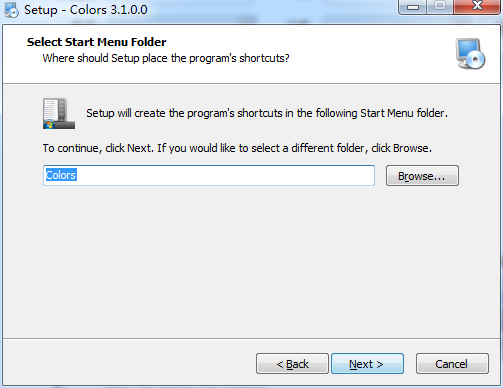This screenshot has height=388, width=503.
Task: Click the Start Menu folder icon
Action: (x=59, y=113)
